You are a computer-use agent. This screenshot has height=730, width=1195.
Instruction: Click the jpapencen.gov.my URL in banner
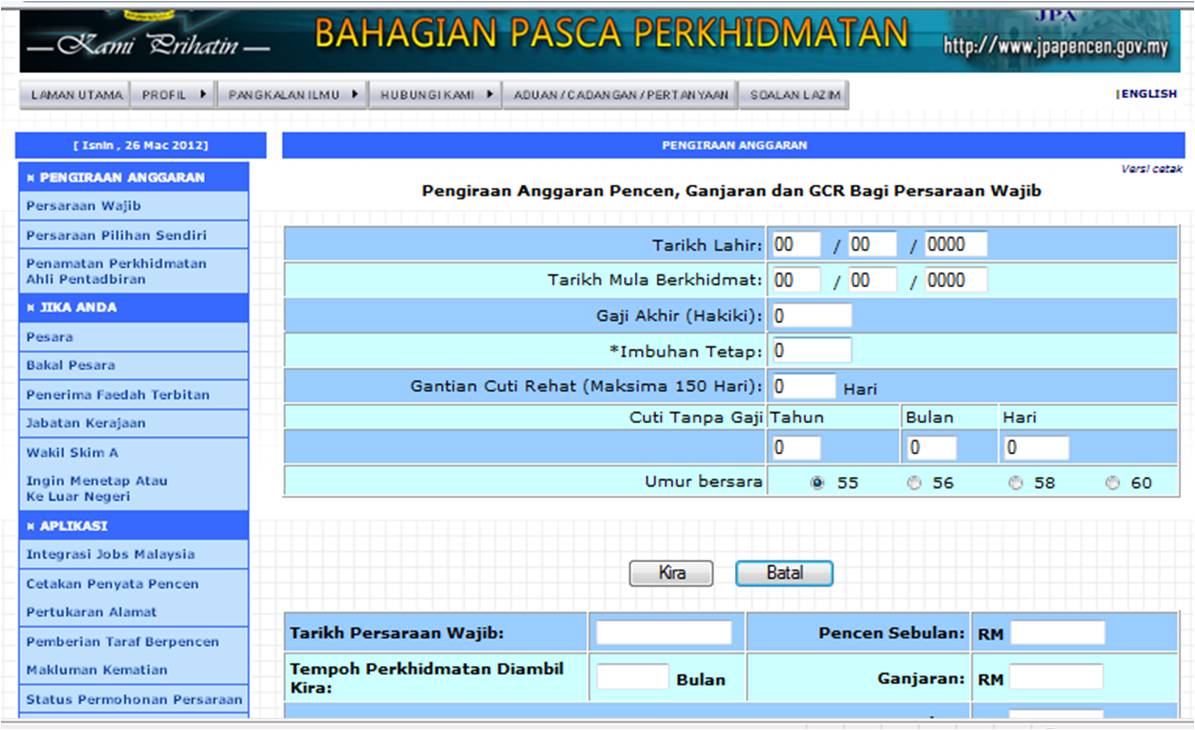[x=1056, y=46]
